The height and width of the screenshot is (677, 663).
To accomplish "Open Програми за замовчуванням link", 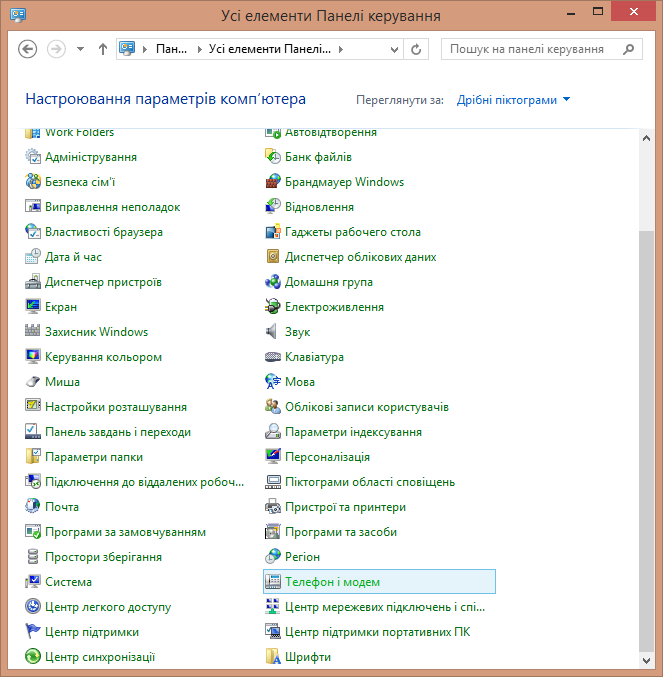I will [126, 531].
